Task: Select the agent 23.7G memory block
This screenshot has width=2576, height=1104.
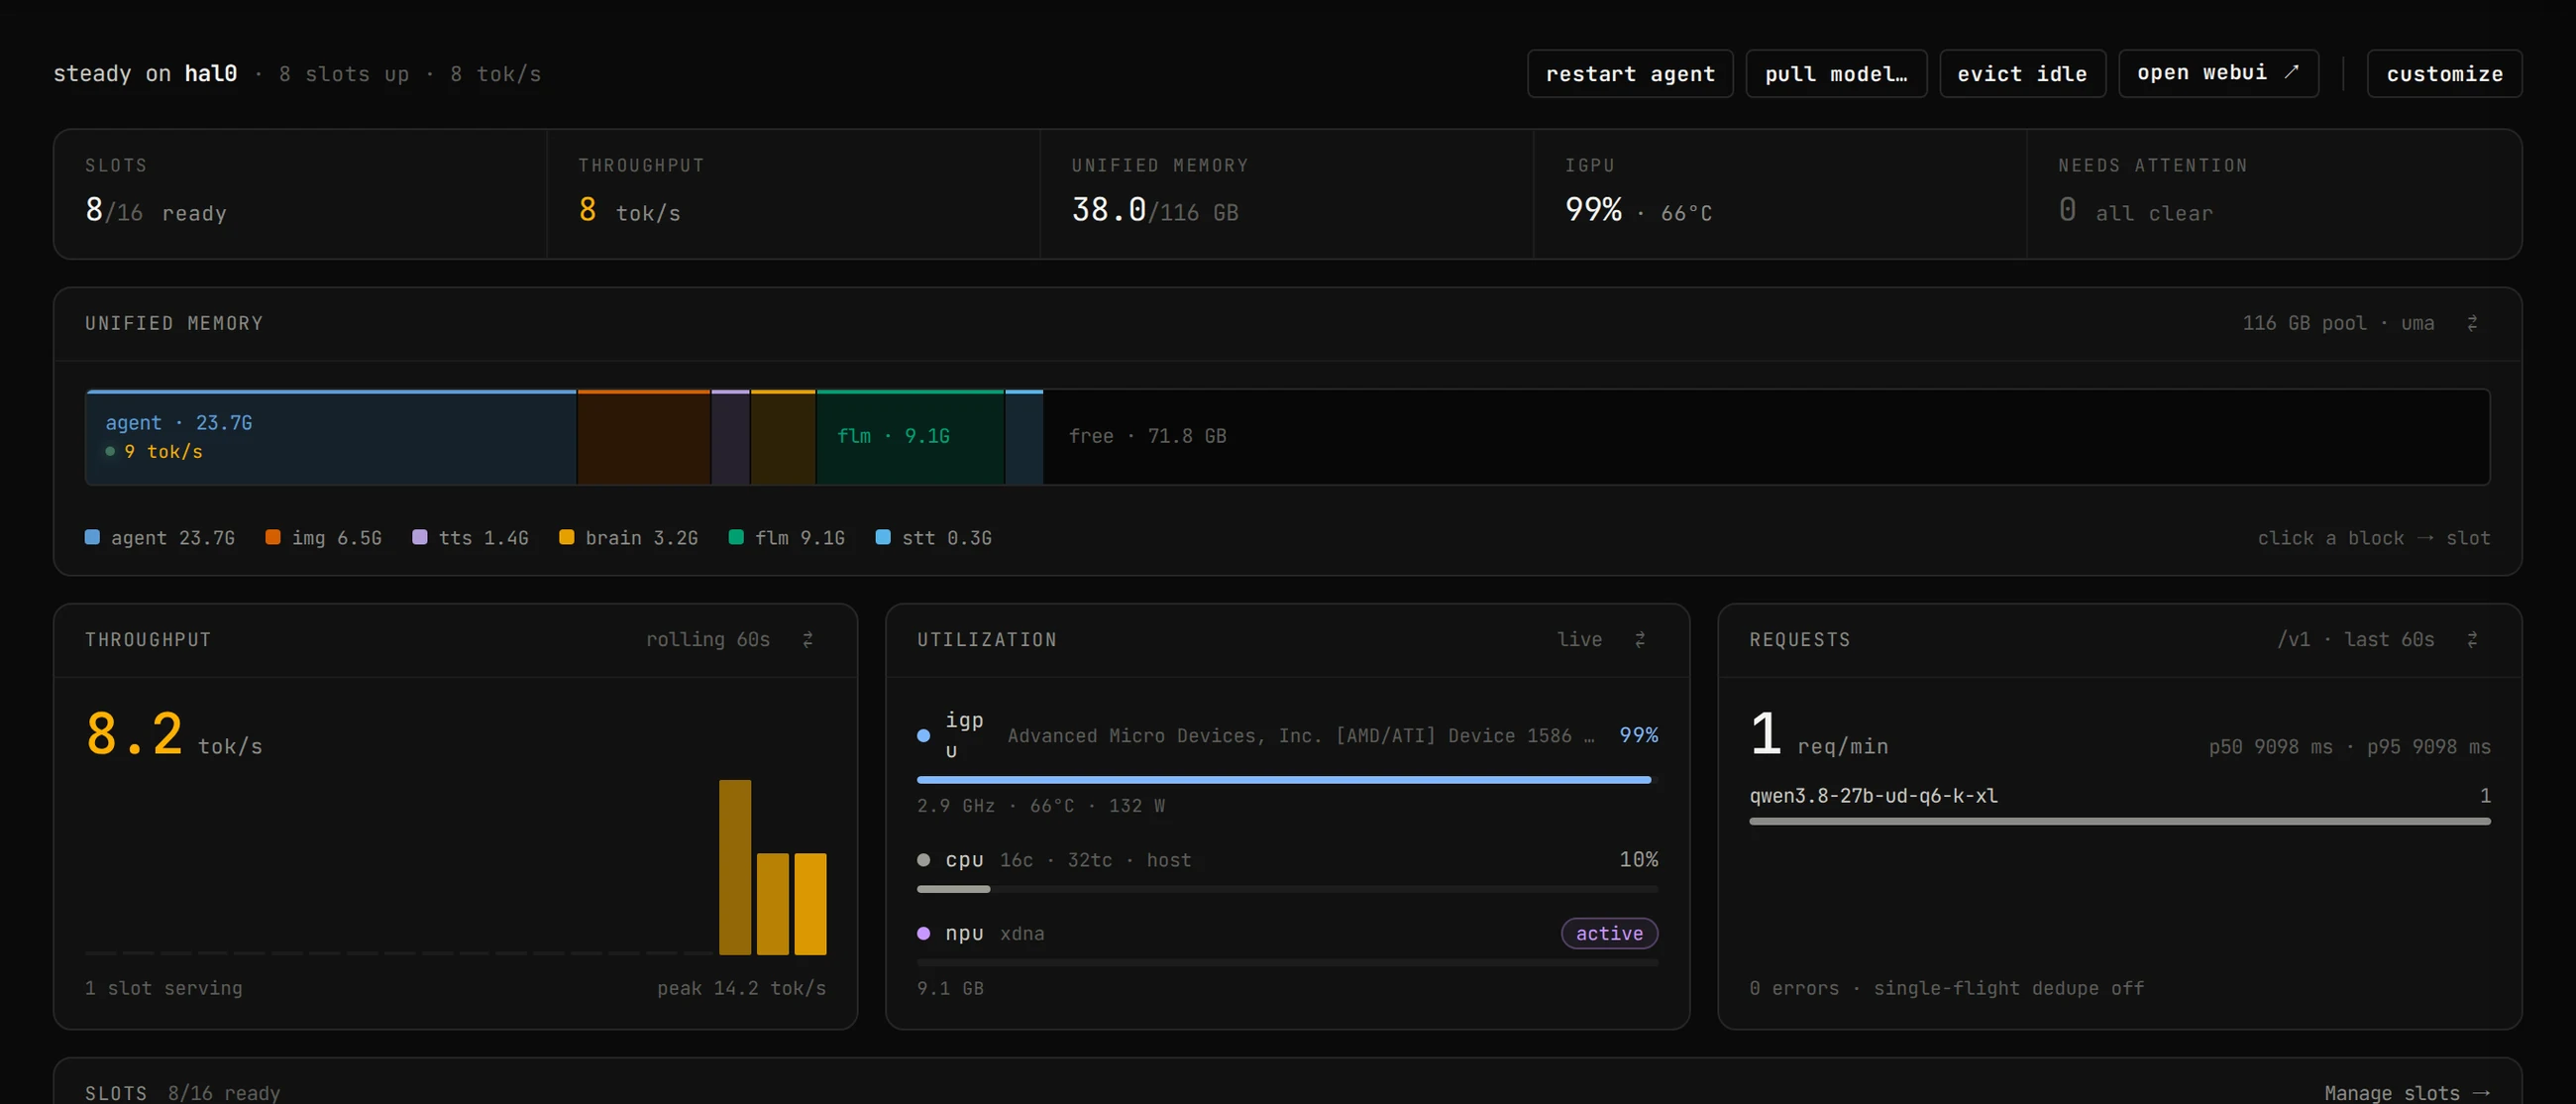Action: click(331, 437)
